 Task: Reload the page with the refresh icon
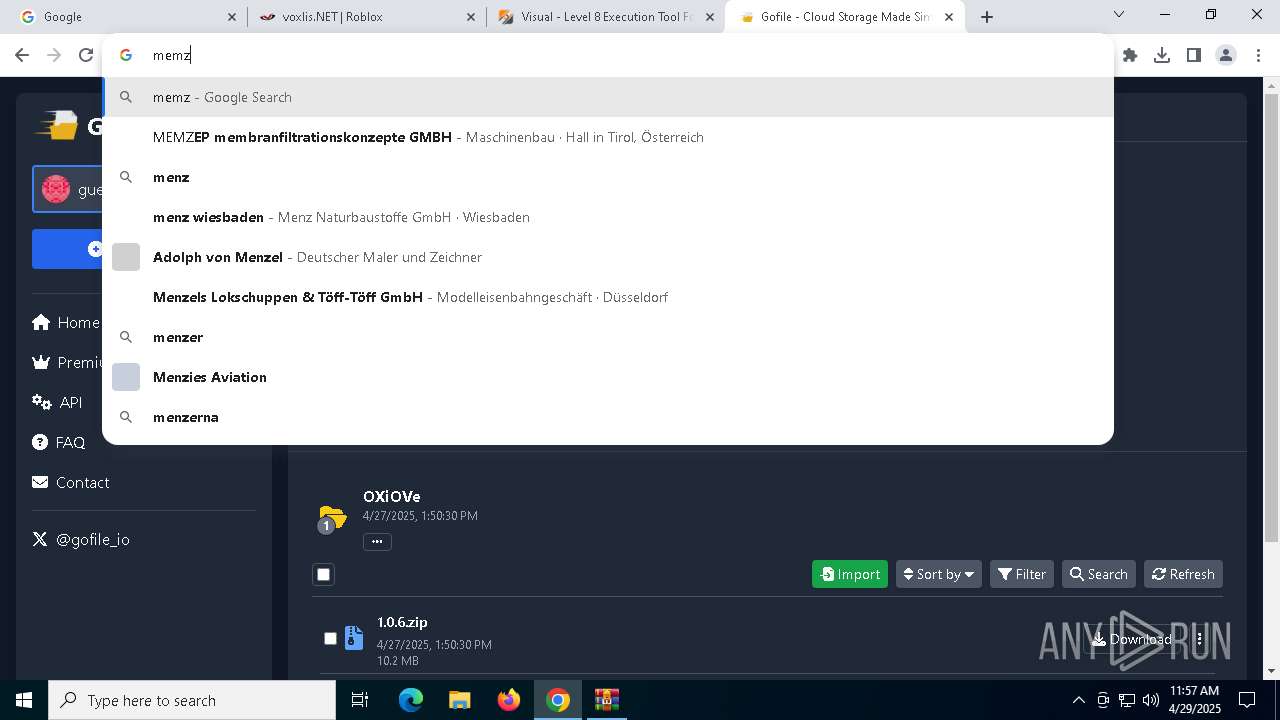click(86, 55)
